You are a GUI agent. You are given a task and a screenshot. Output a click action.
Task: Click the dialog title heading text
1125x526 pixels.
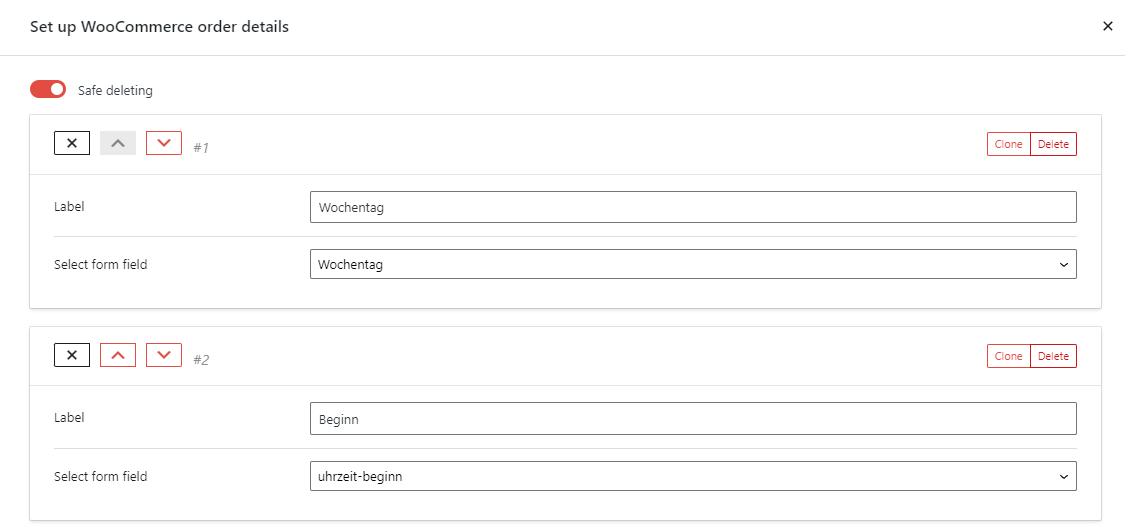[x=159, y=27]
